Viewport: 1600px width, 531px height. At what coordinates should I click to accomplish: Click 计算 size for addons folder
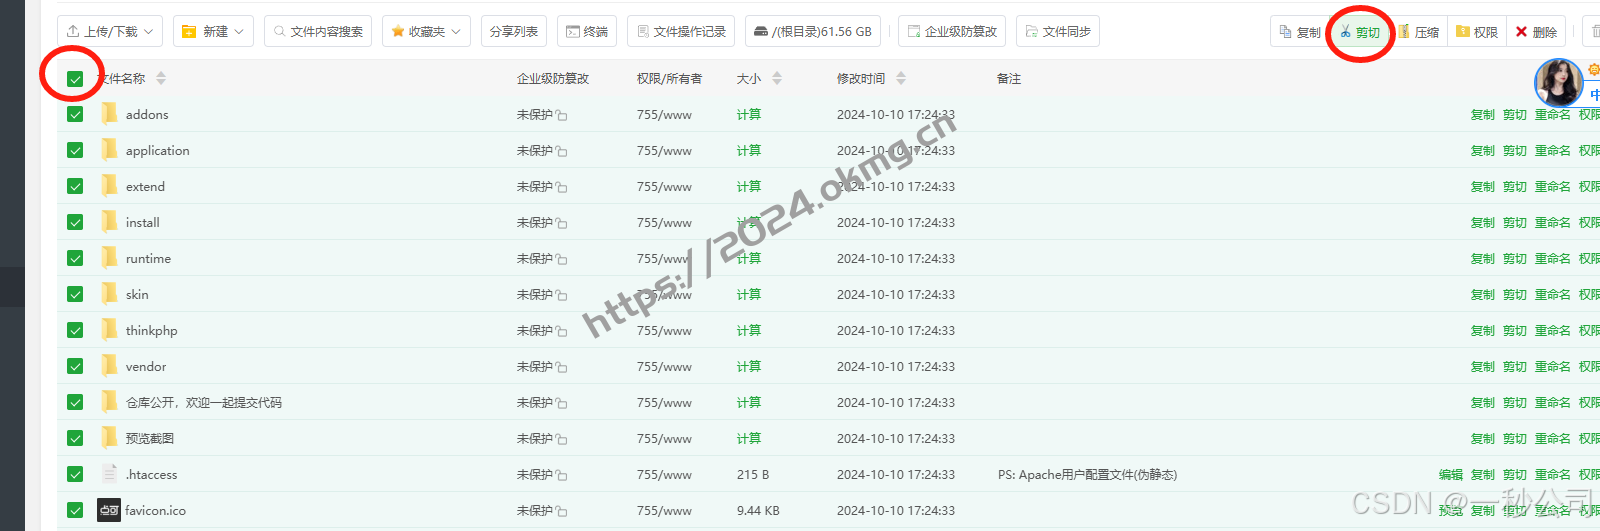point(749,114)
